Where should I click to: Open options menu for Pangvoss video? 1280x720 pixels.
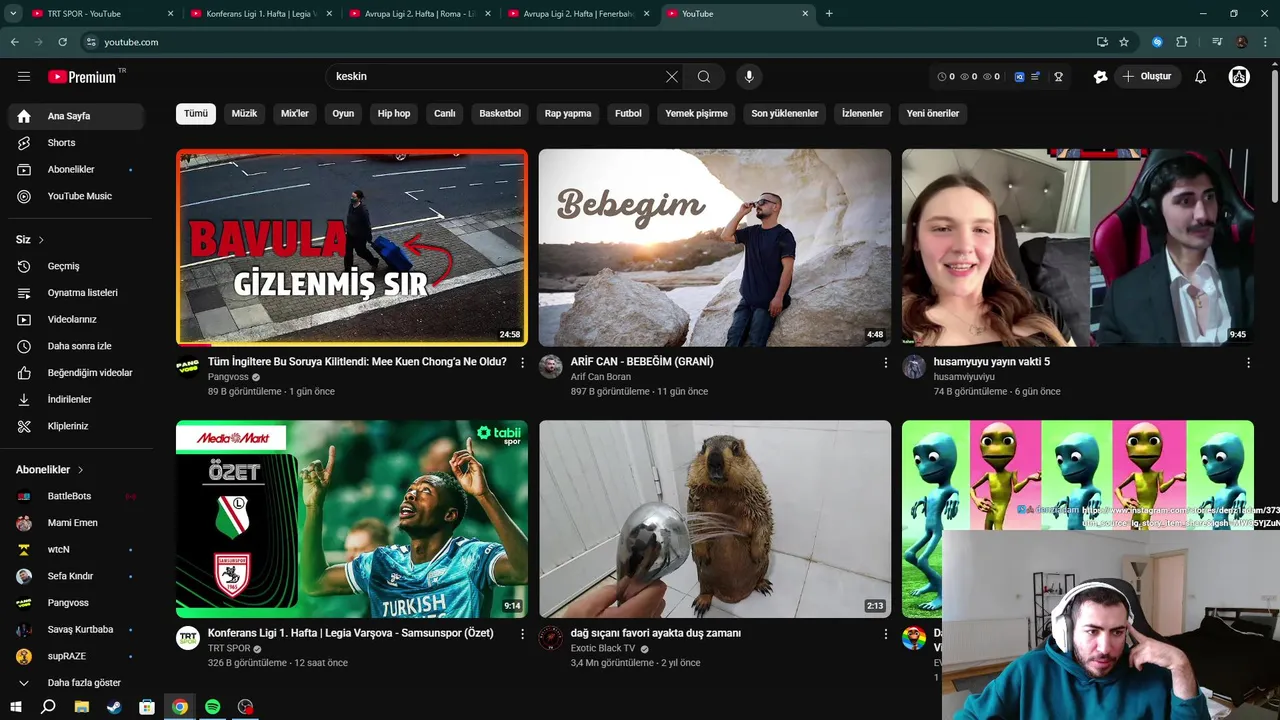(x=522, y=363)
